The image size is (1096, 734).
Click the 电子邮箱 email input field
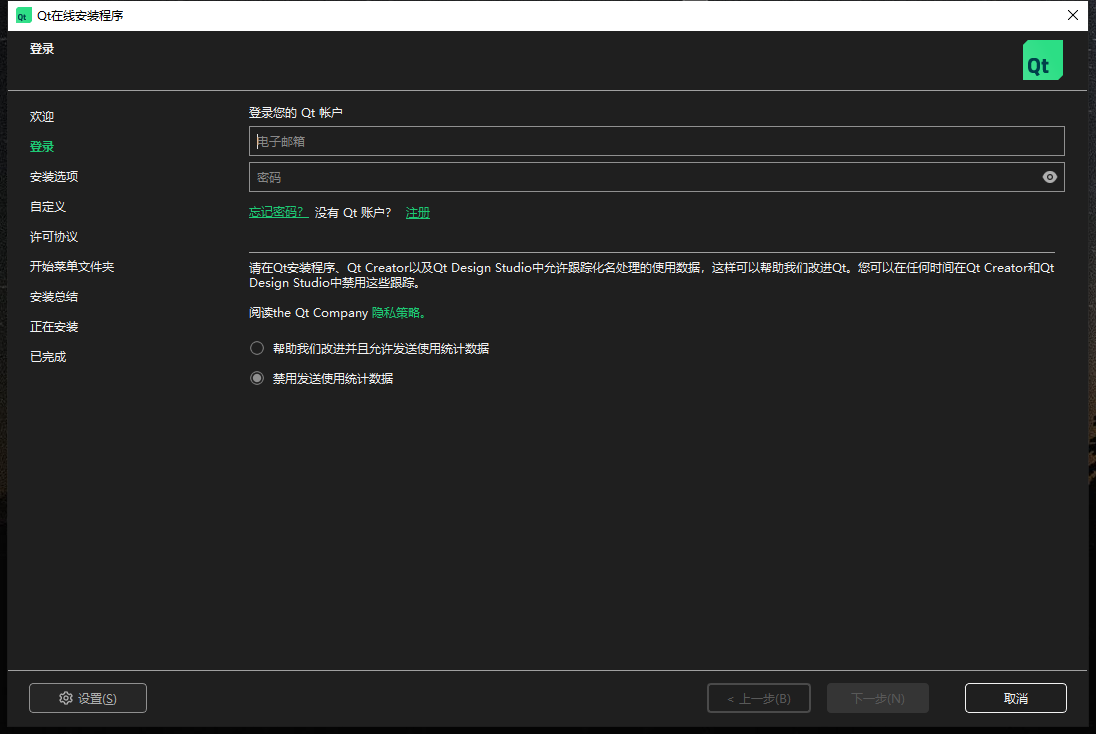click(656, 141)
